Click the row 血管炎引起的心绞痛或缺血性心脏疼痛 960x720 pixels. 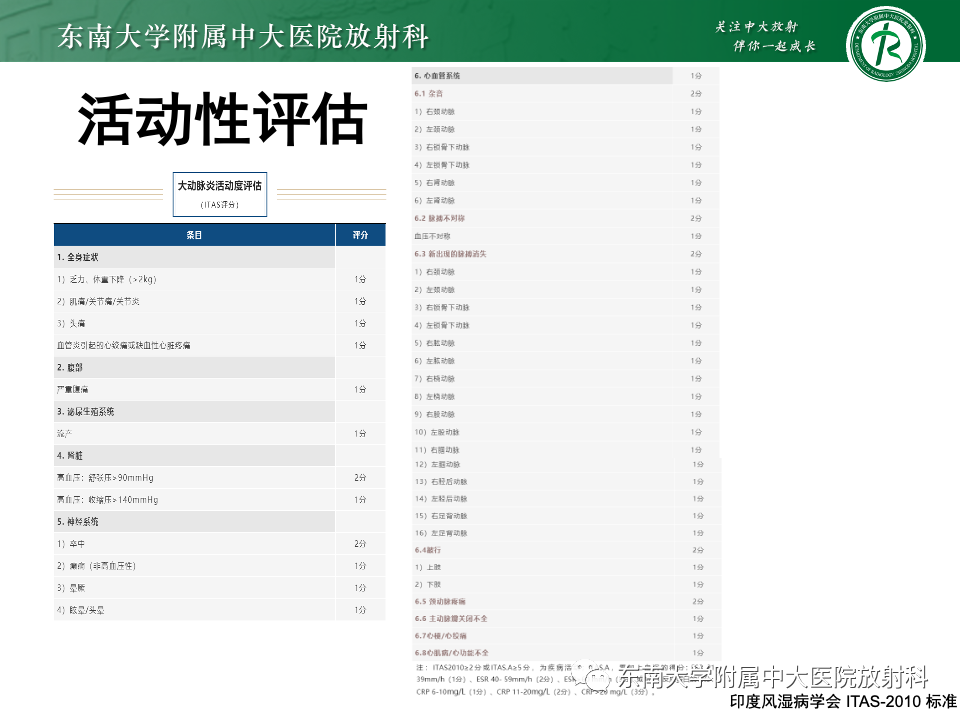220,345
